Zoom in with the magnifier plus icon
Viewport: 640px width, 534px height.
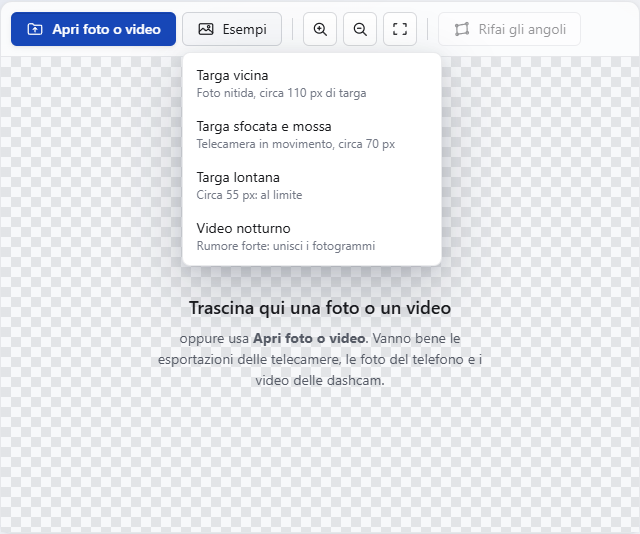(x=320, y=29)
